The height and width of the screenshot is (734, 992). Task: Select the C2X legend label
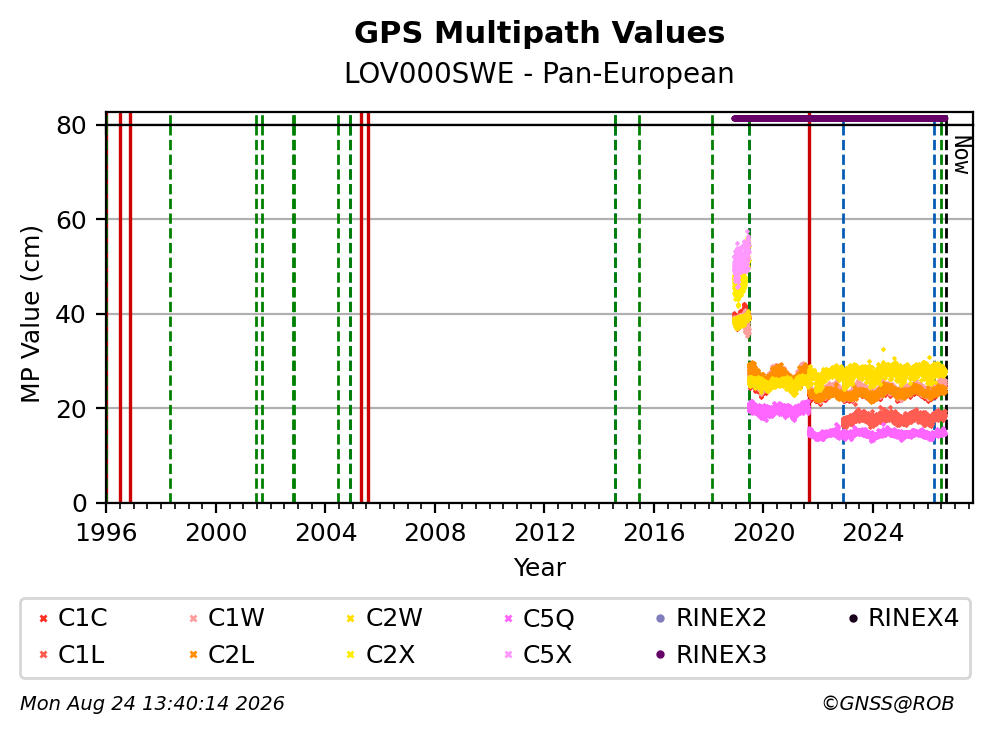390,655
